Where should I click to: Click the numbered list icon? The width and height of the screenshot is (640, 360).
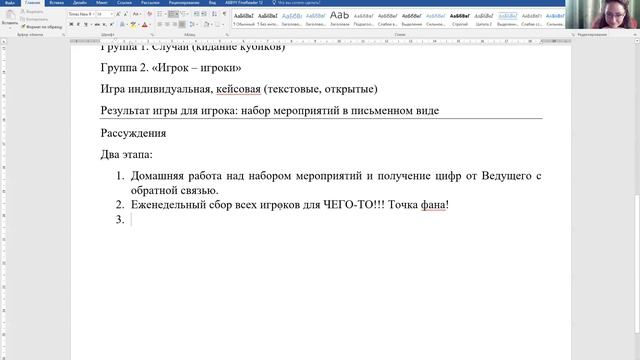pos(173,14)
